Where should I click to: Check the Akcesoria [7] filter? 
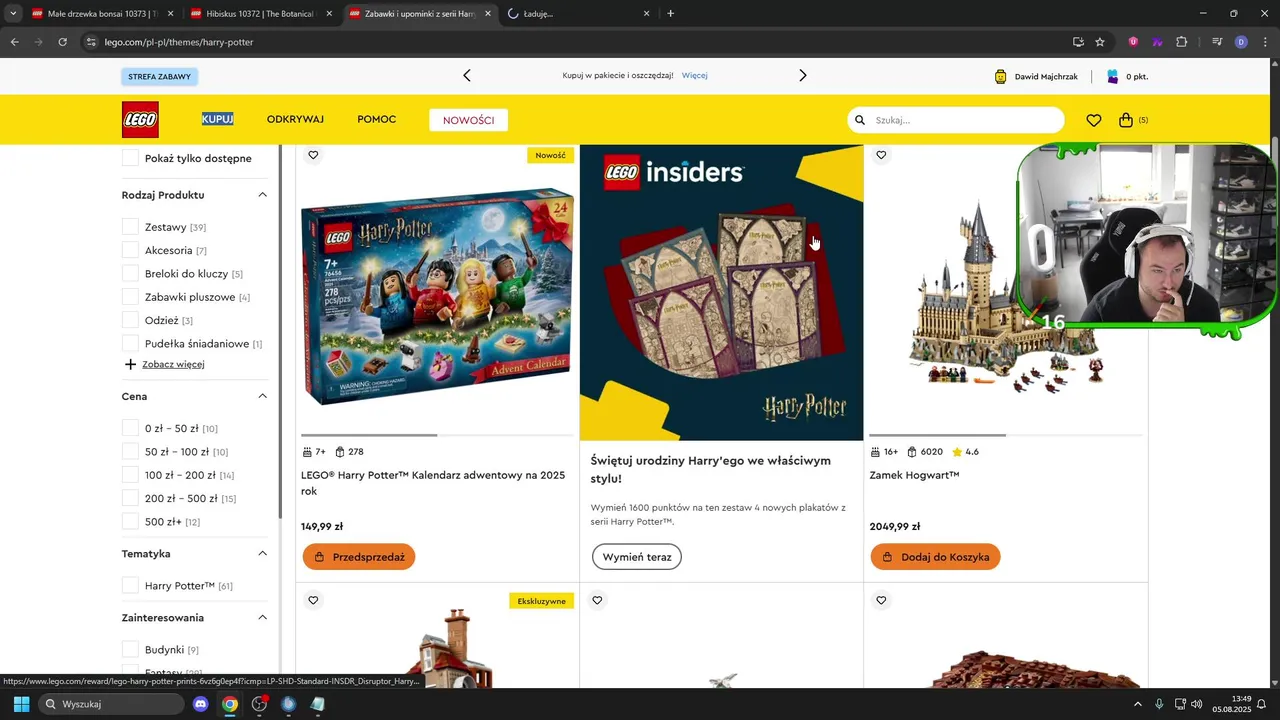130,250
